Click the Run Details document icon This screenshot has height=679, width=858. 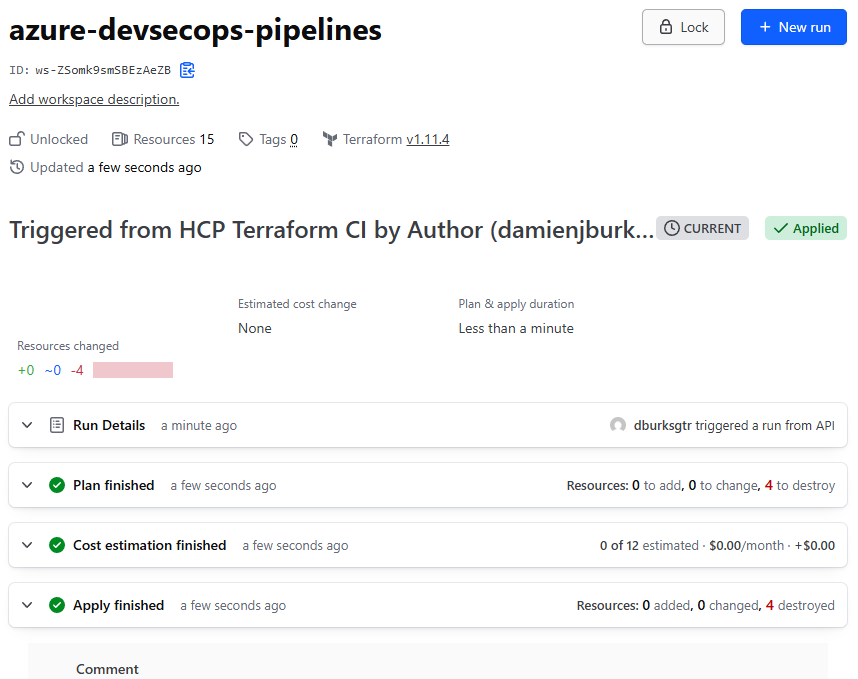coord(57,425)
